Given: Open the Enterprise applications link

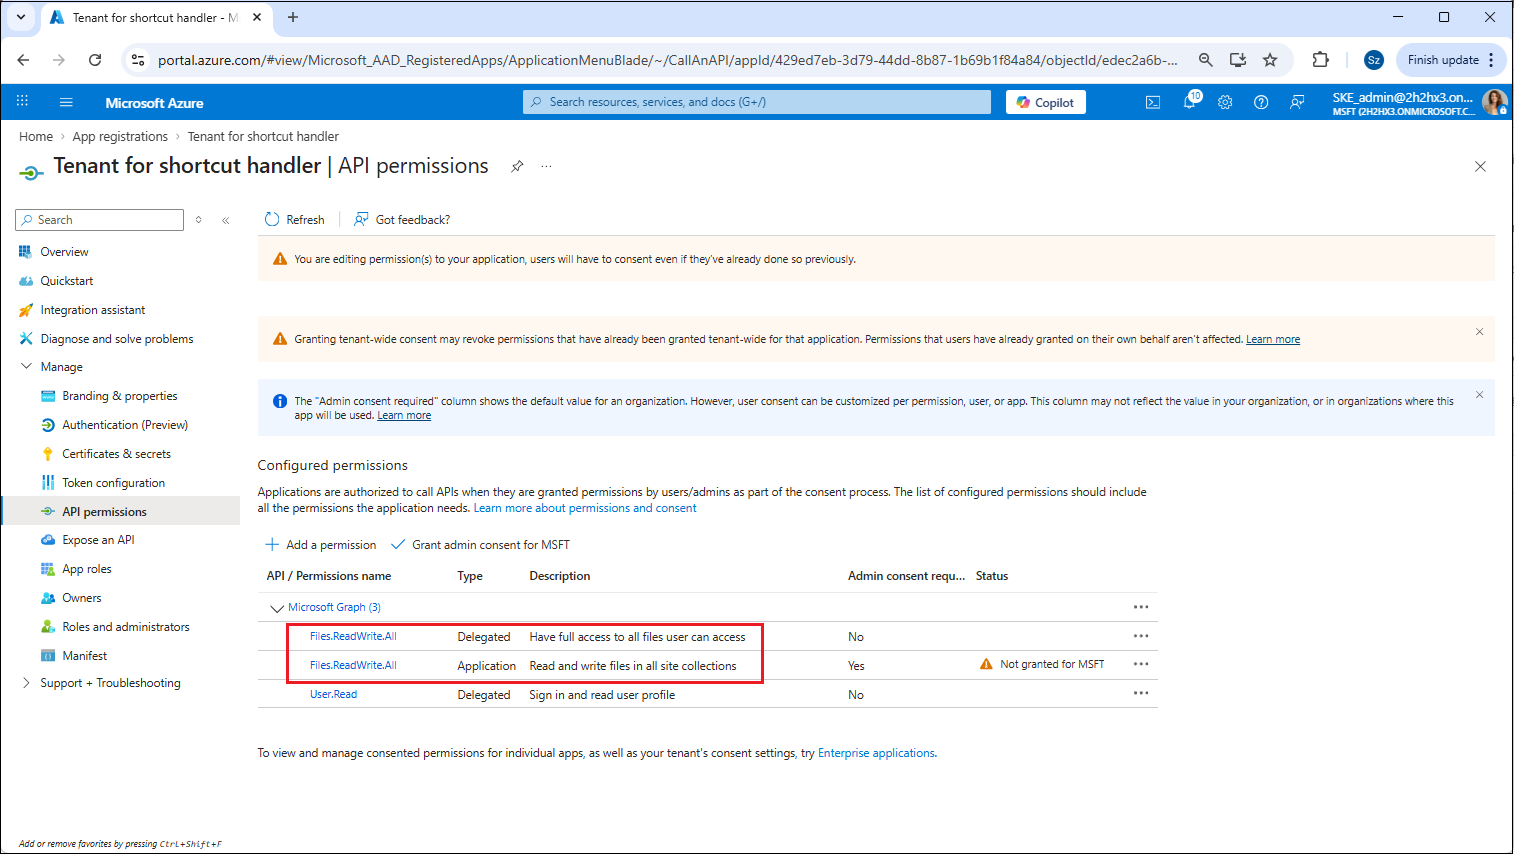Looking at the screenshot, I should coord(876,753).
